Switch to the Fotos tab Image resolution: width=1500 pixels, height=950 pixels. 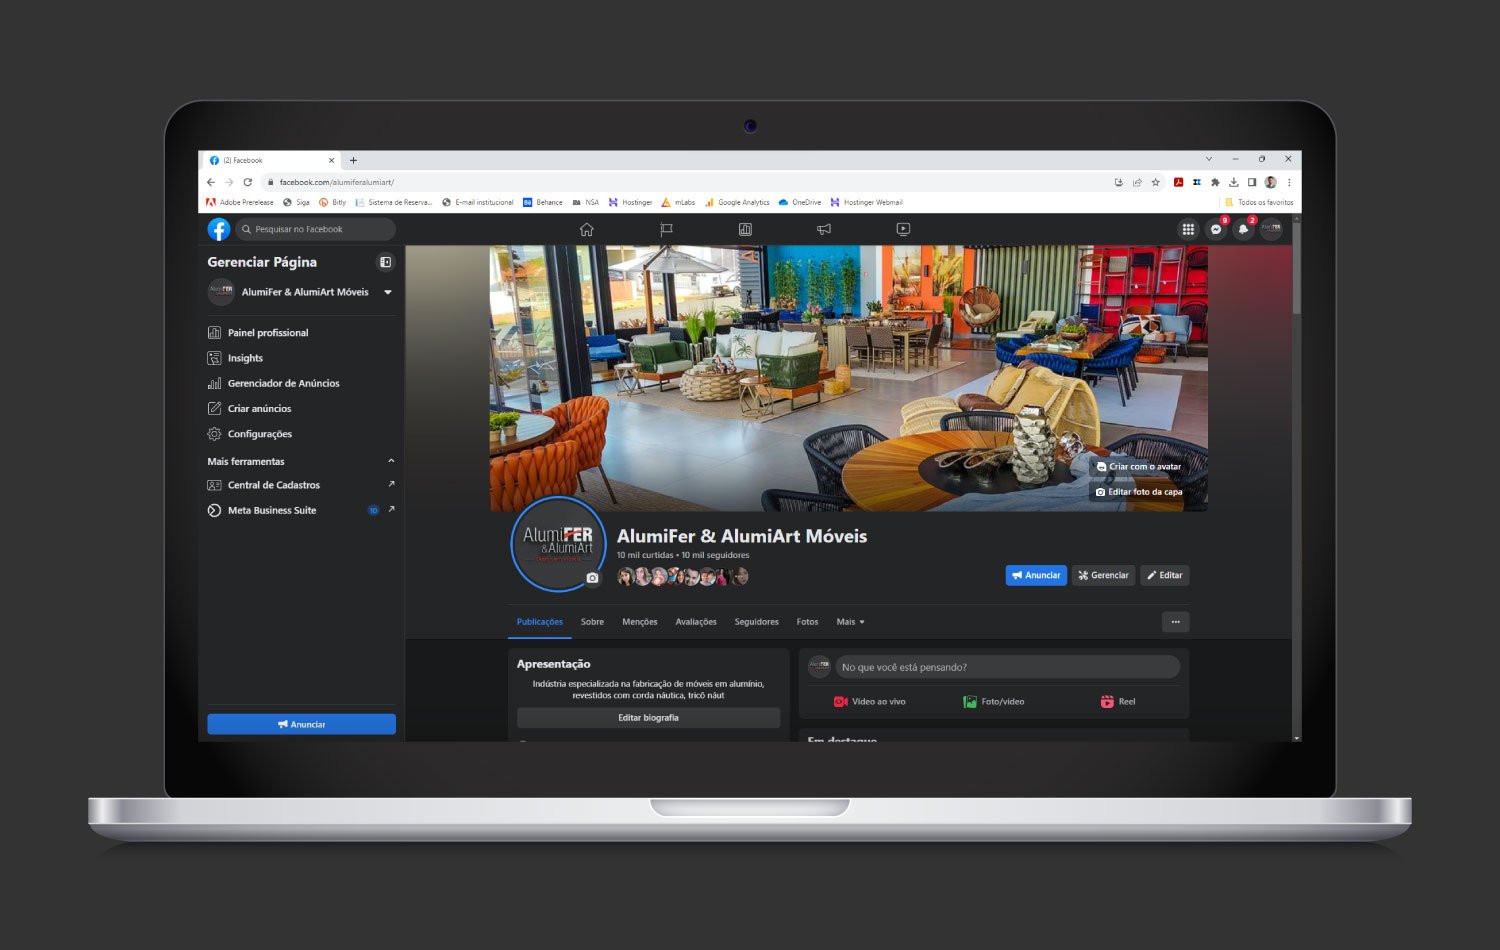point(807,622)
